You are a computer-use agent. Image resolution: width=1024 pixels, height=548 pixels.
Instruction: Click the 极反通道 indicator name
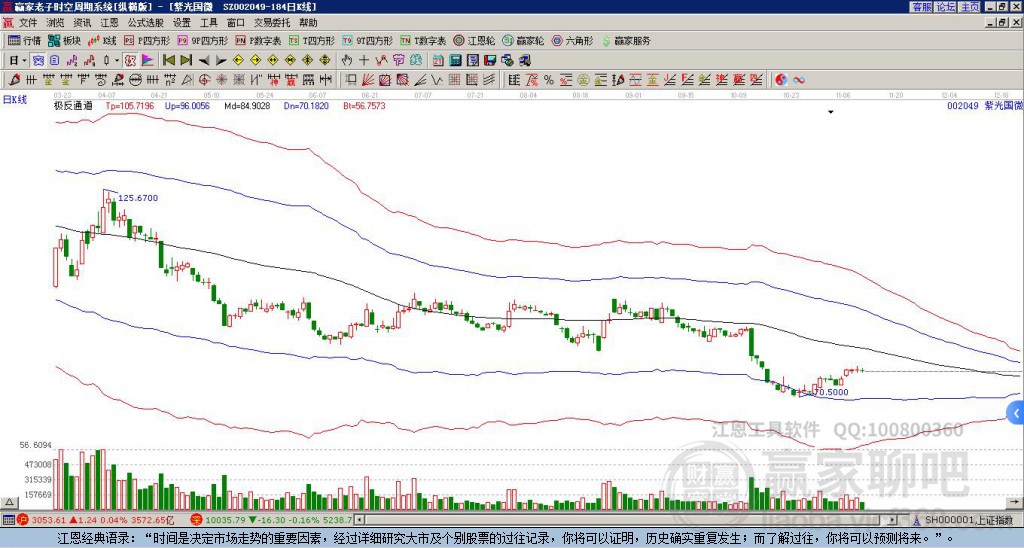(72, 105)
